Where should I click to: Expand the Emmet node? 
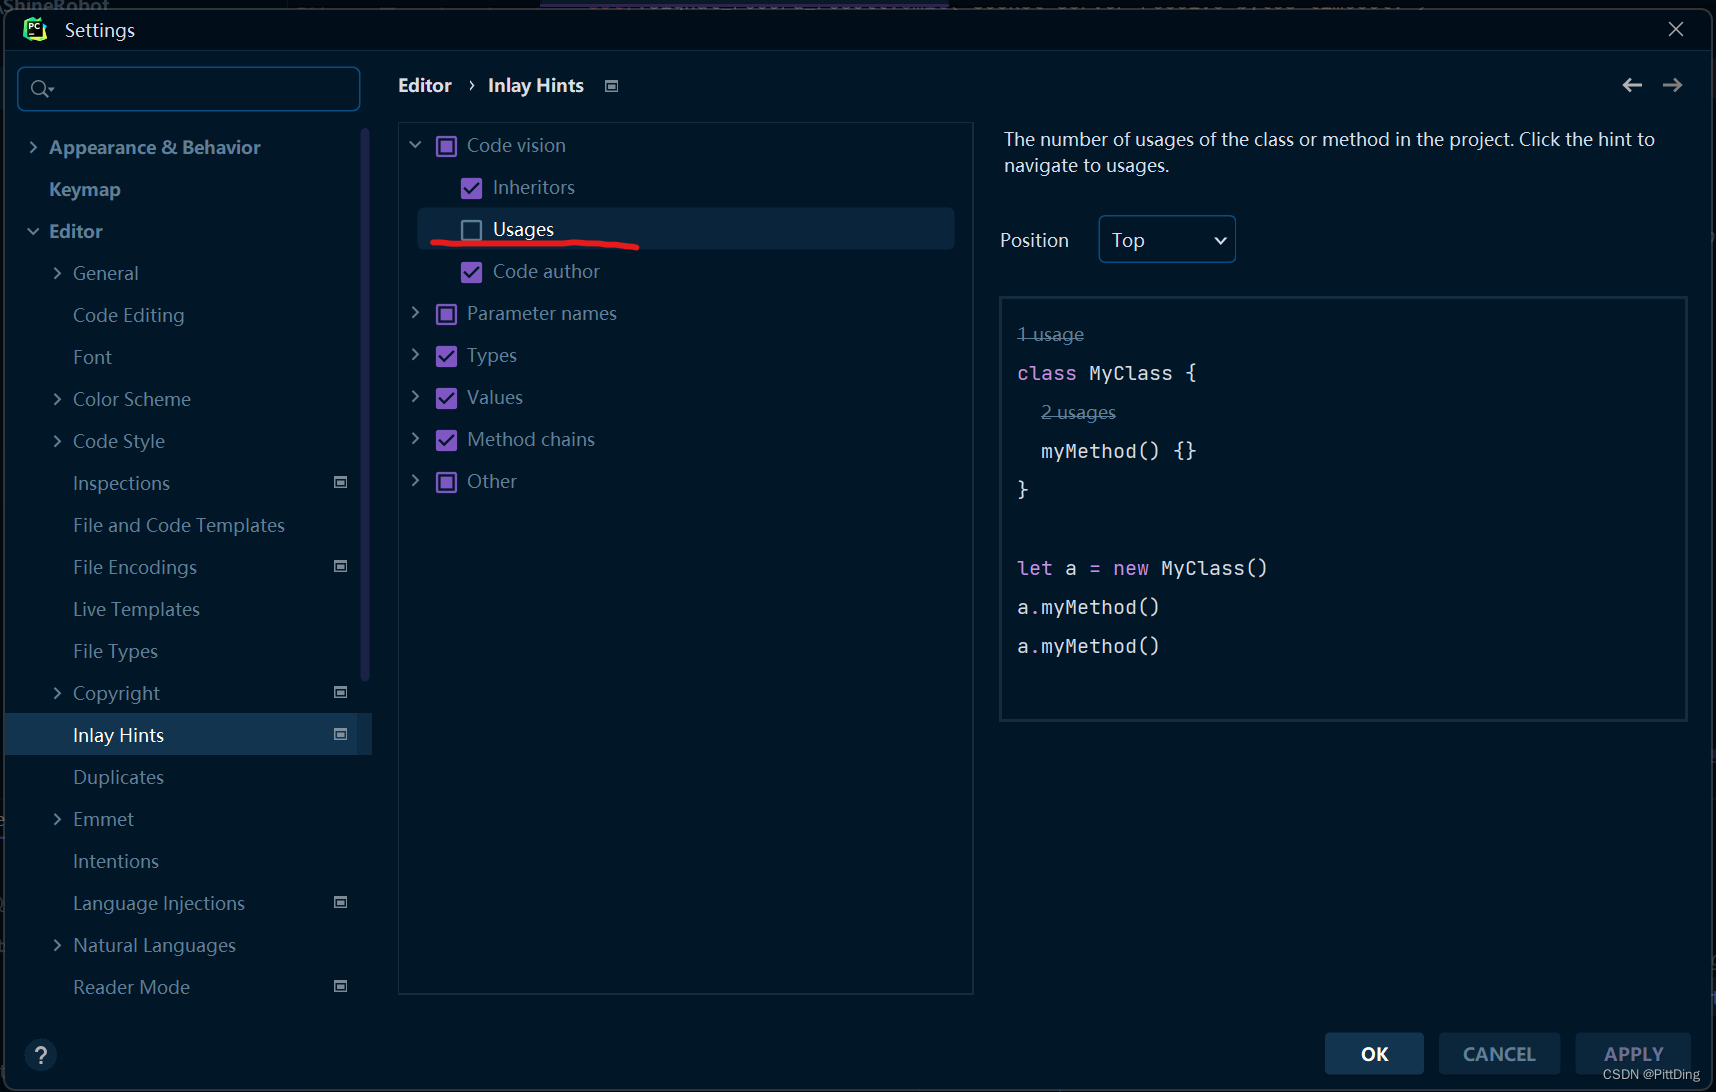point(57,819)
